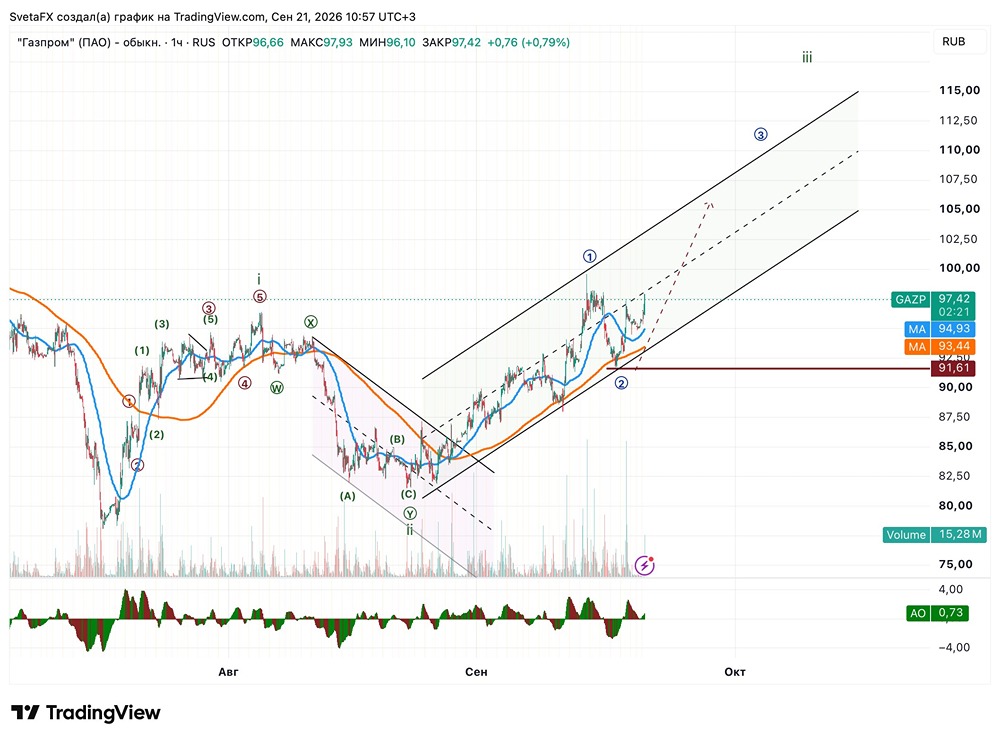Click the МИН 96,10 low value
Image resolution: width=1000 pixels, height=741 pixels.
(x=386, y=43)
